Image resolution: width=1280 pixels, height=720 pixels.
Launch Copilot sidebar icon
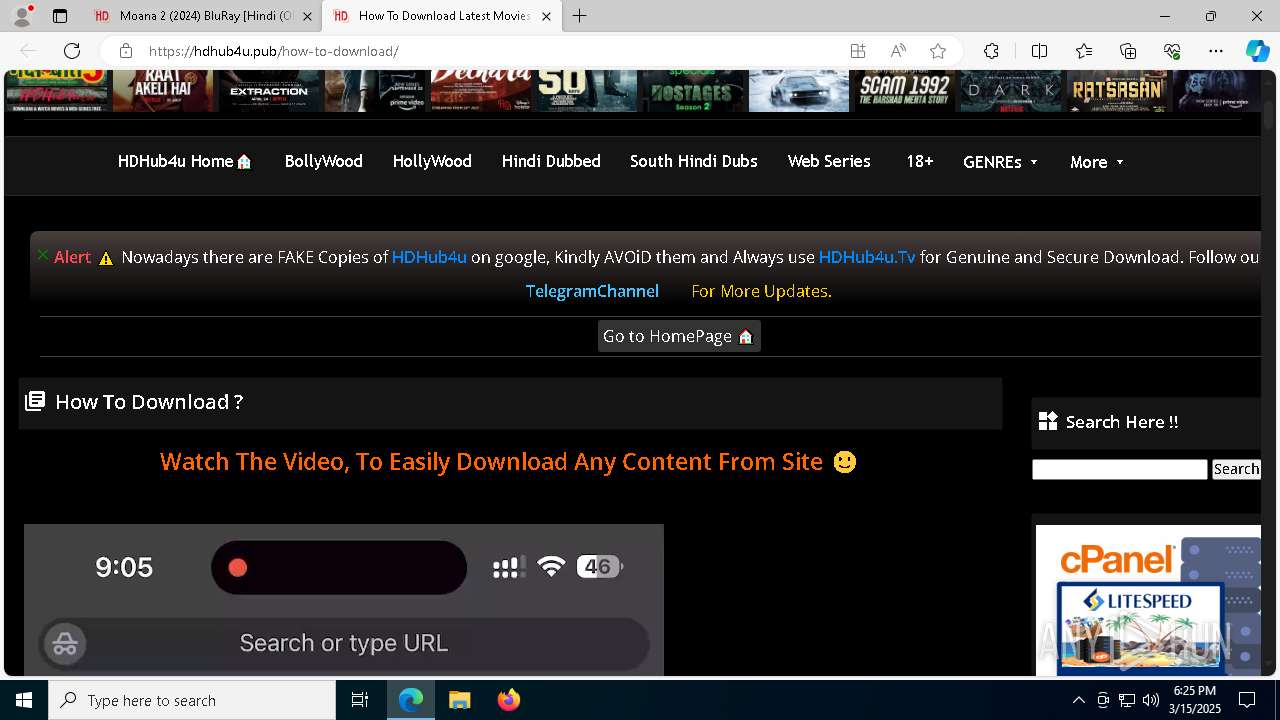[x=1257, y=51]
